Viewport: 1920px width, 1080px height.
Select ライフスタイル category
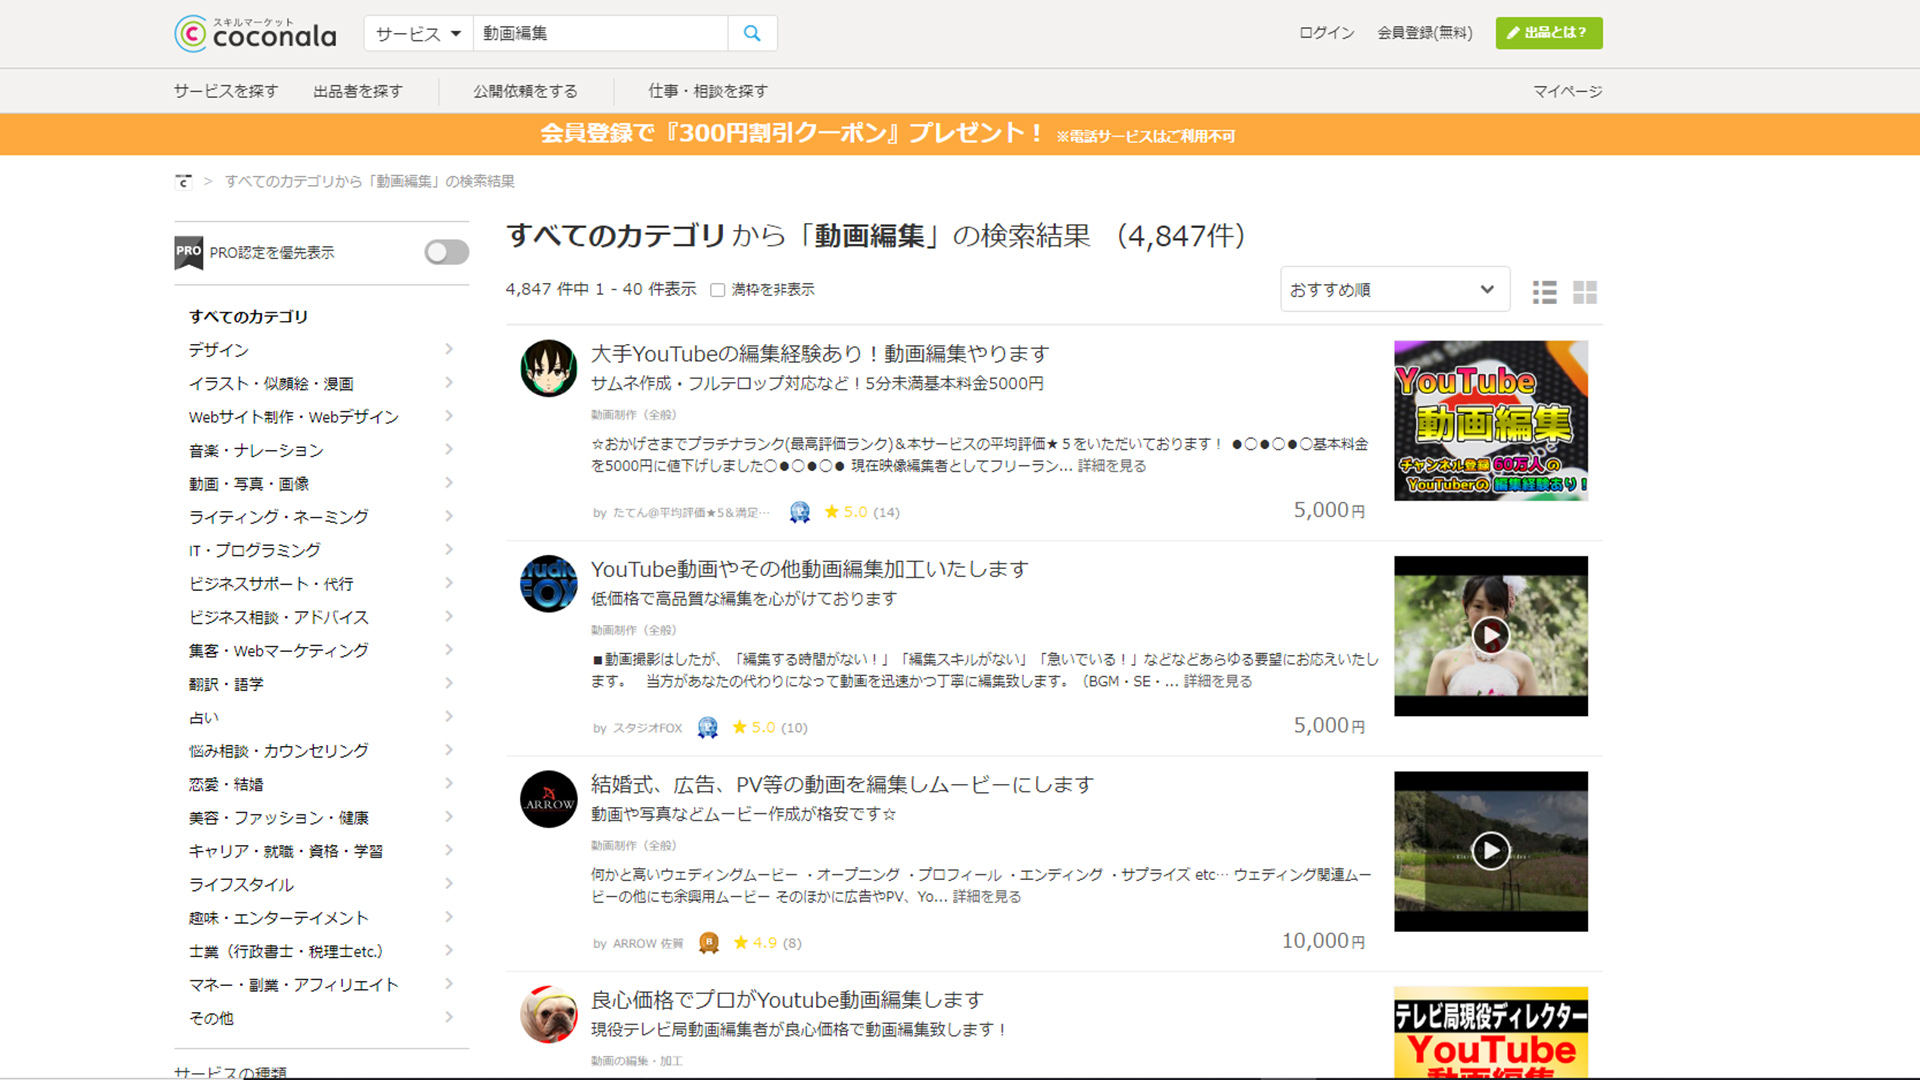pyautogui.click(x=241, y=885)
